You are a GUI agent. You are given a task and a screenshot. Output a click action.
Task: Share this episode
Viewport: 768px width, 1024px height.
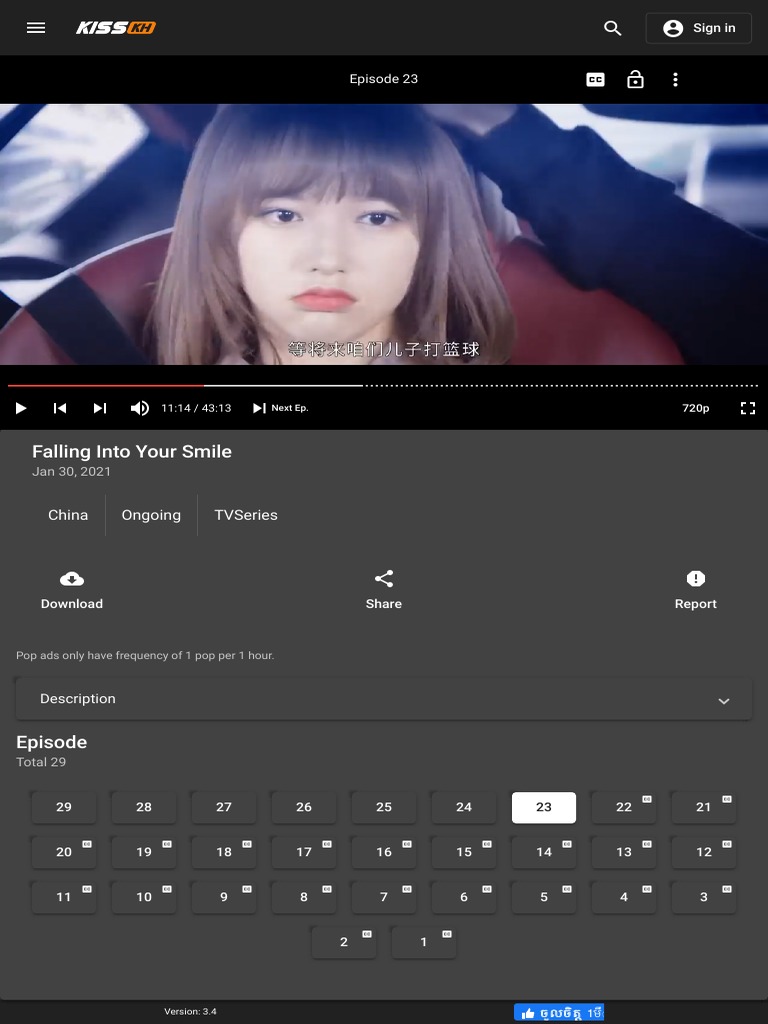click(x=384, y=590)
